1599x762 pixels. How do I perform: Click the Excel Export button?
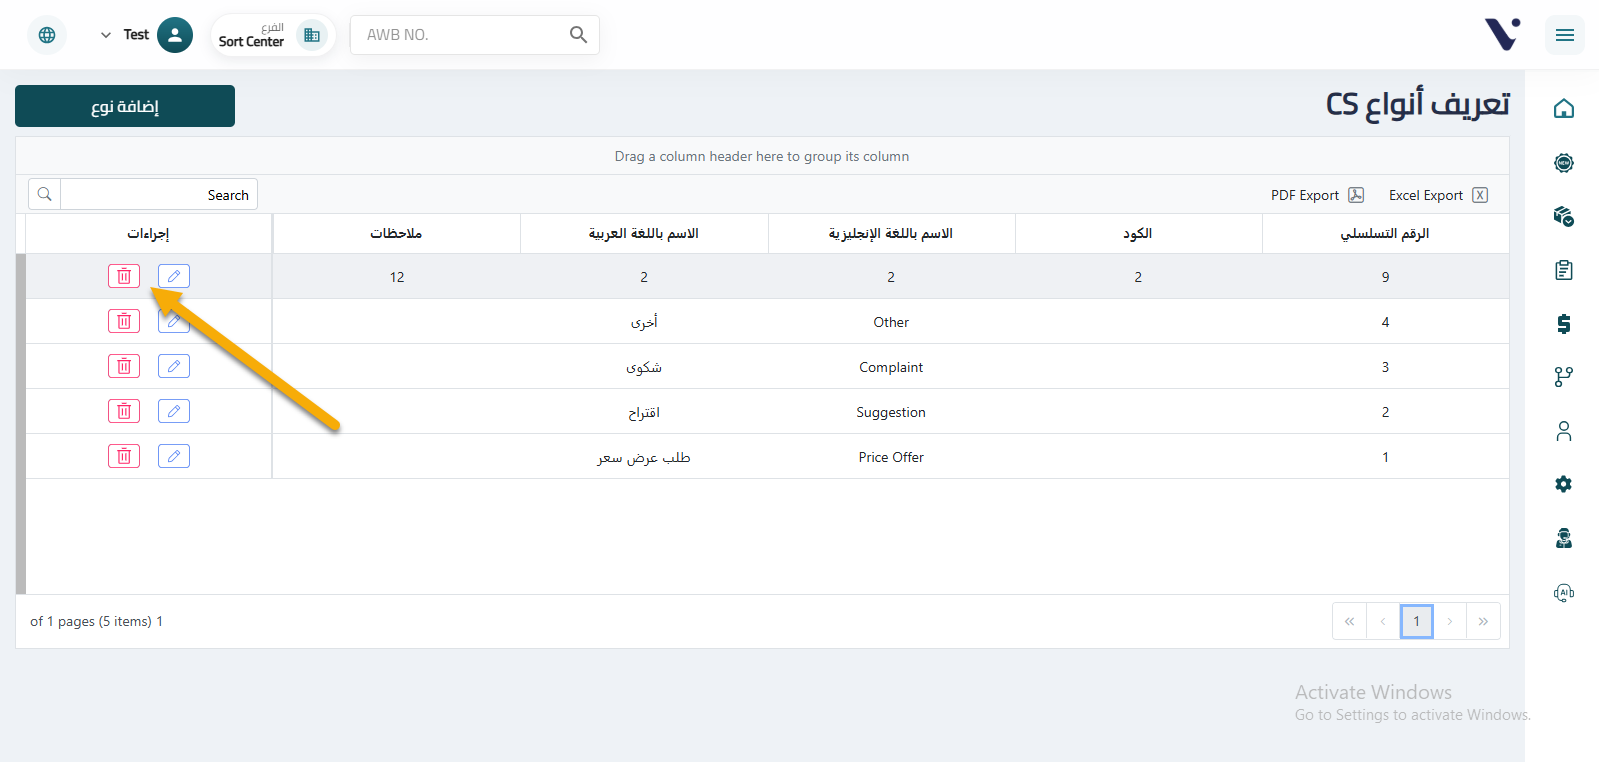(1438, 195)
